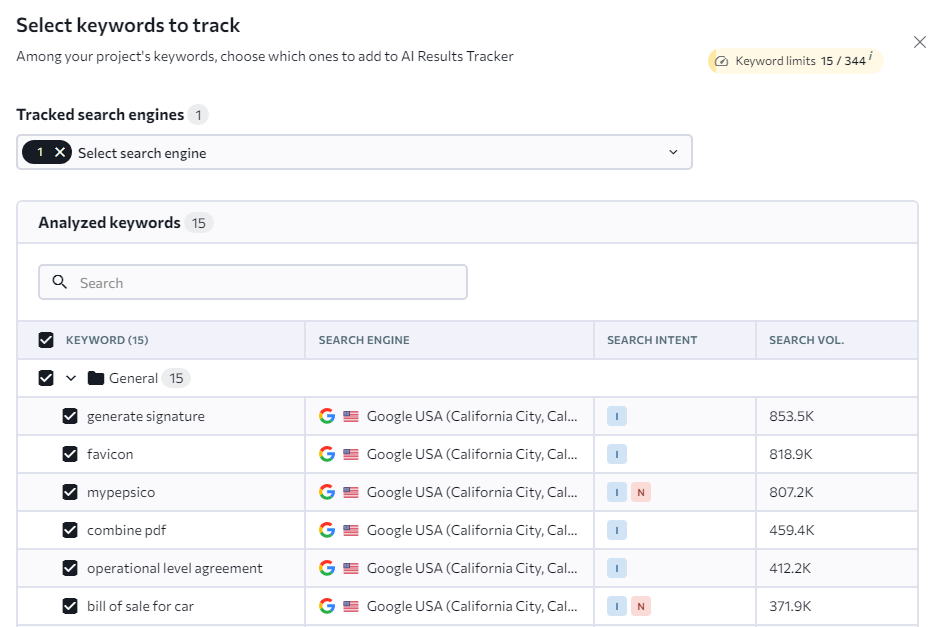Click the magnifying glass in the search bar
Viewport: 936px width, 627px height.
59,281
